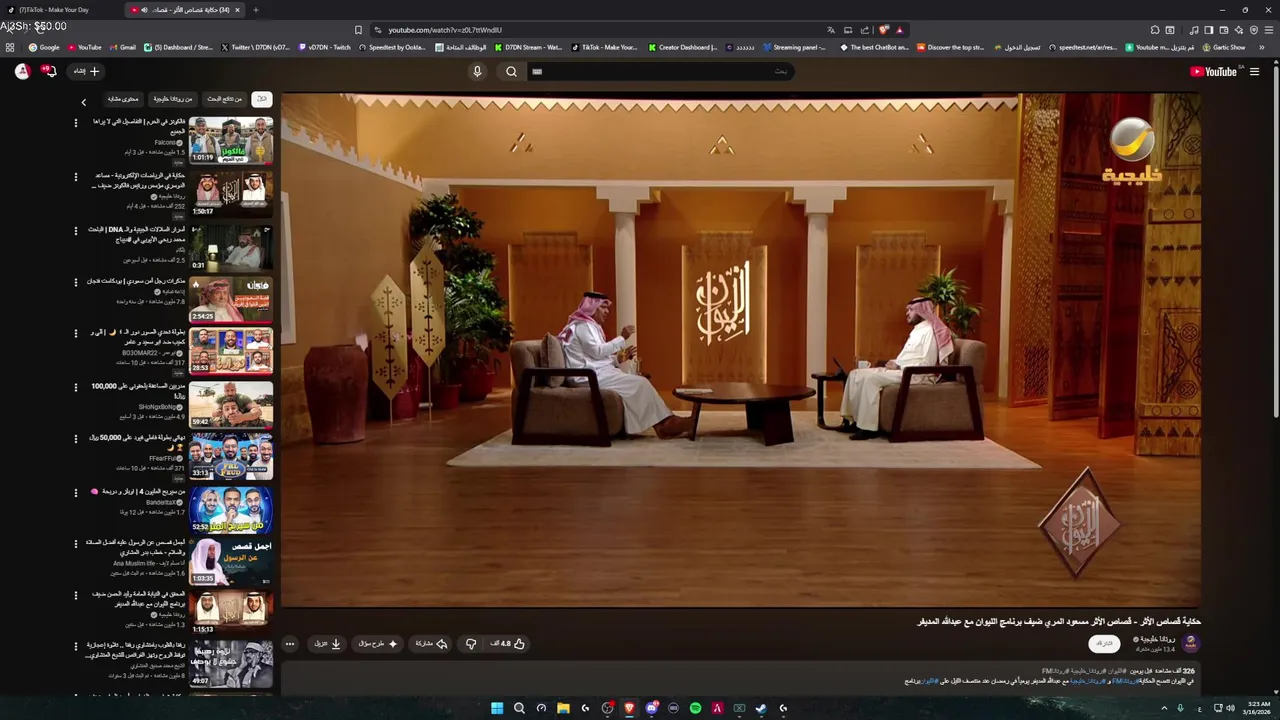1280x720 pixels.
Task: Open recommended video thumbnail with 52:52 duration
Action: click(x=231, y=509)
